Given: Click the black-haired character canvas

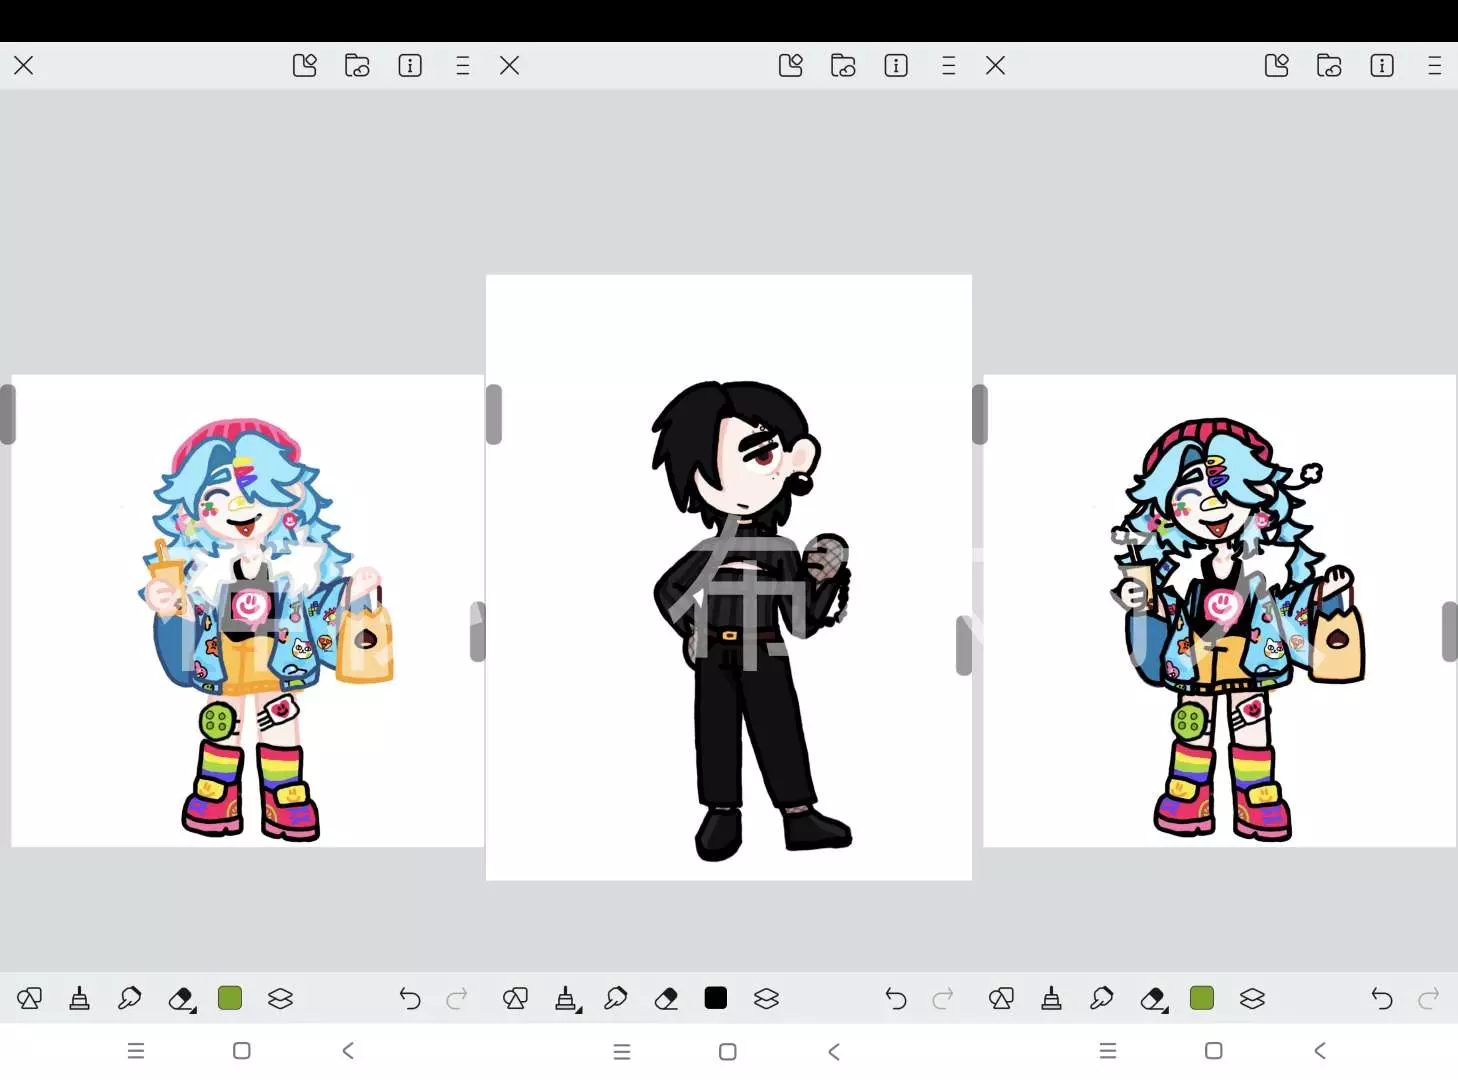Looking at the screenshot, I should coord(729,577).
